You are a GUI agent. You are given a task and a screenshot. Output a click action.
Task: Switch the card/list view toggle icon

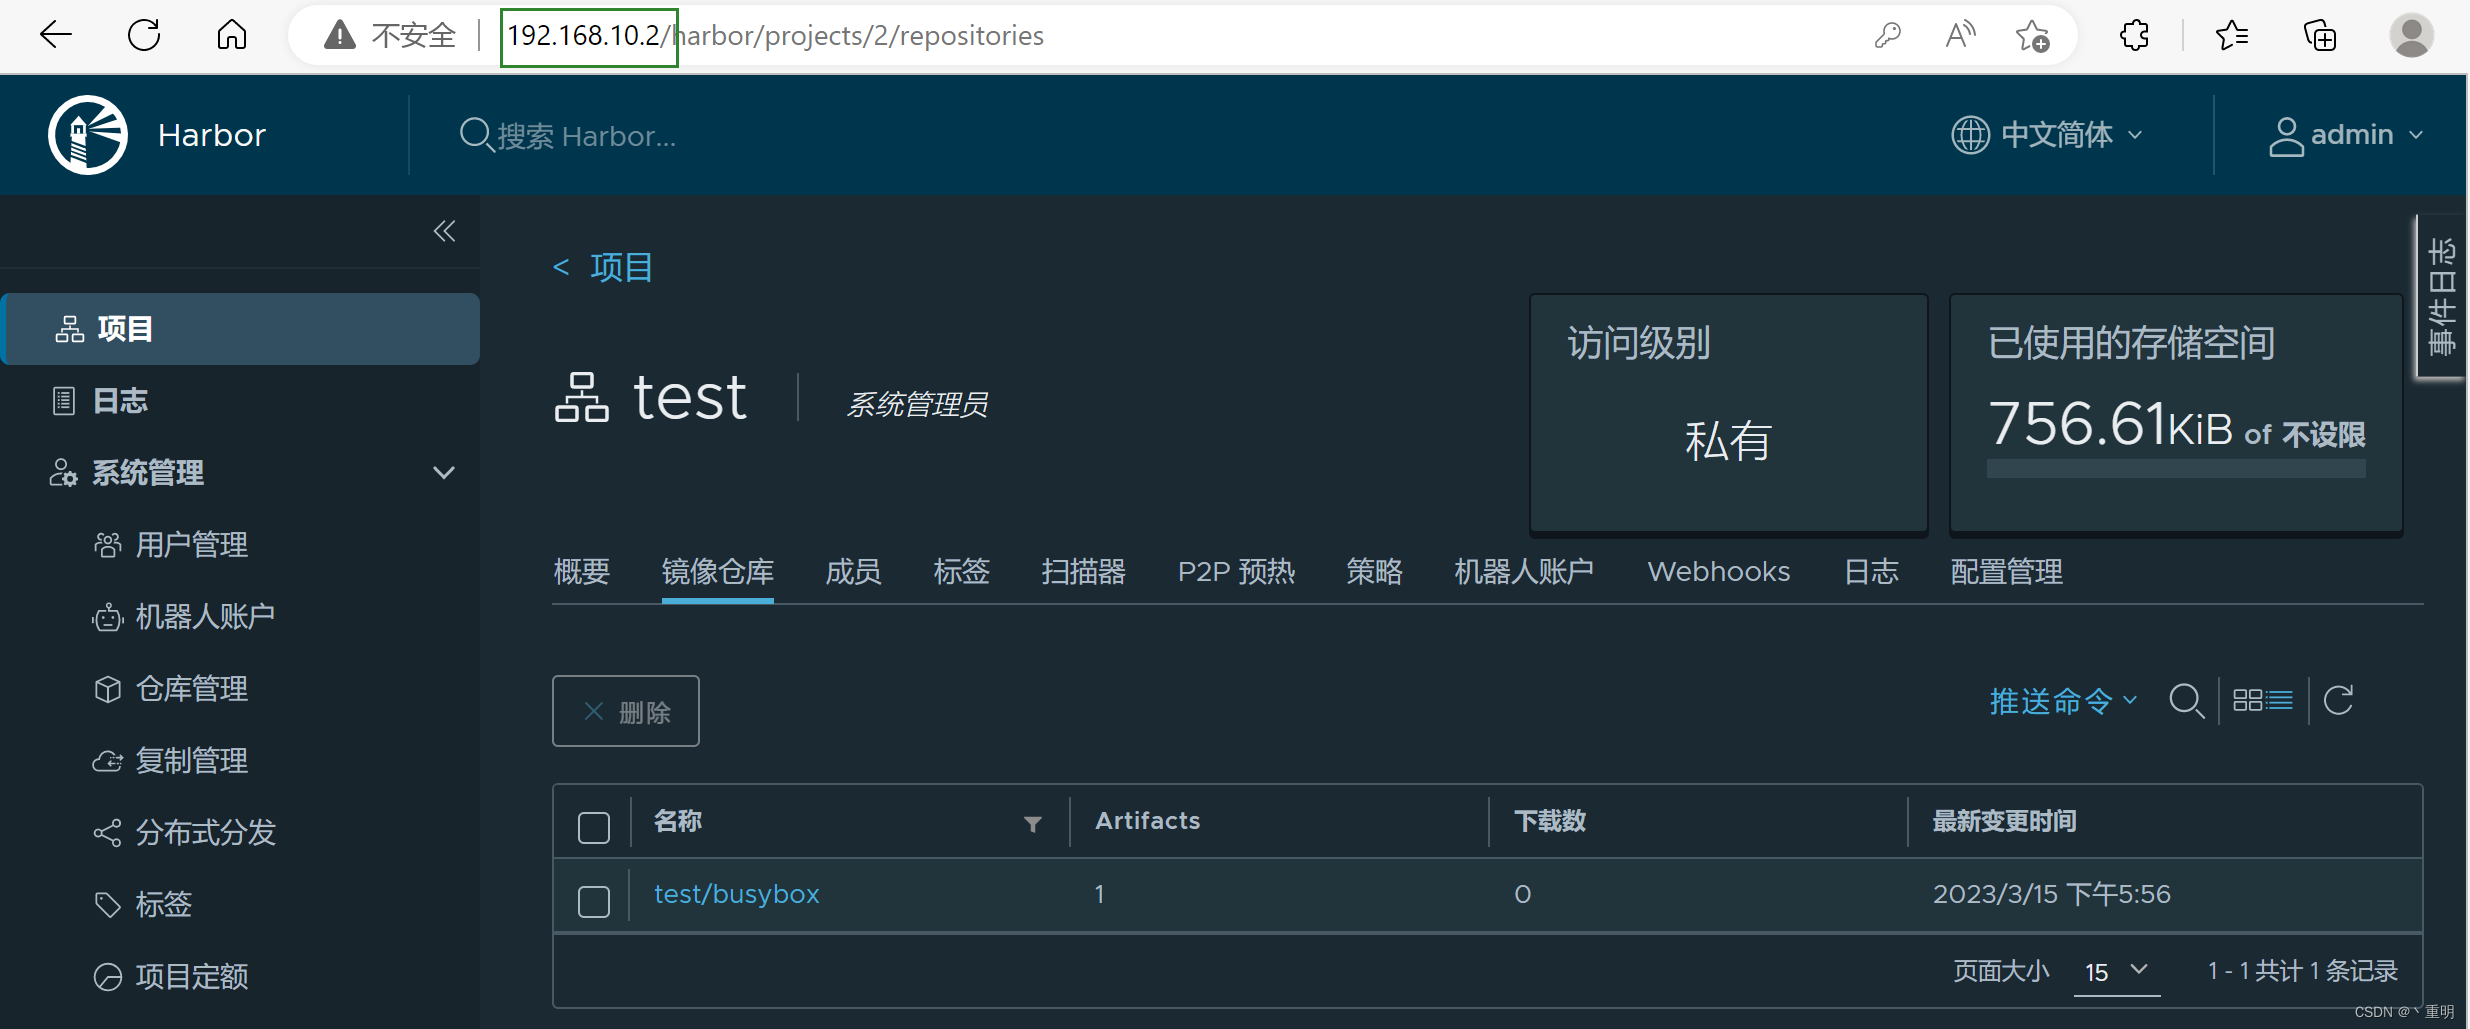point(2263,700)
